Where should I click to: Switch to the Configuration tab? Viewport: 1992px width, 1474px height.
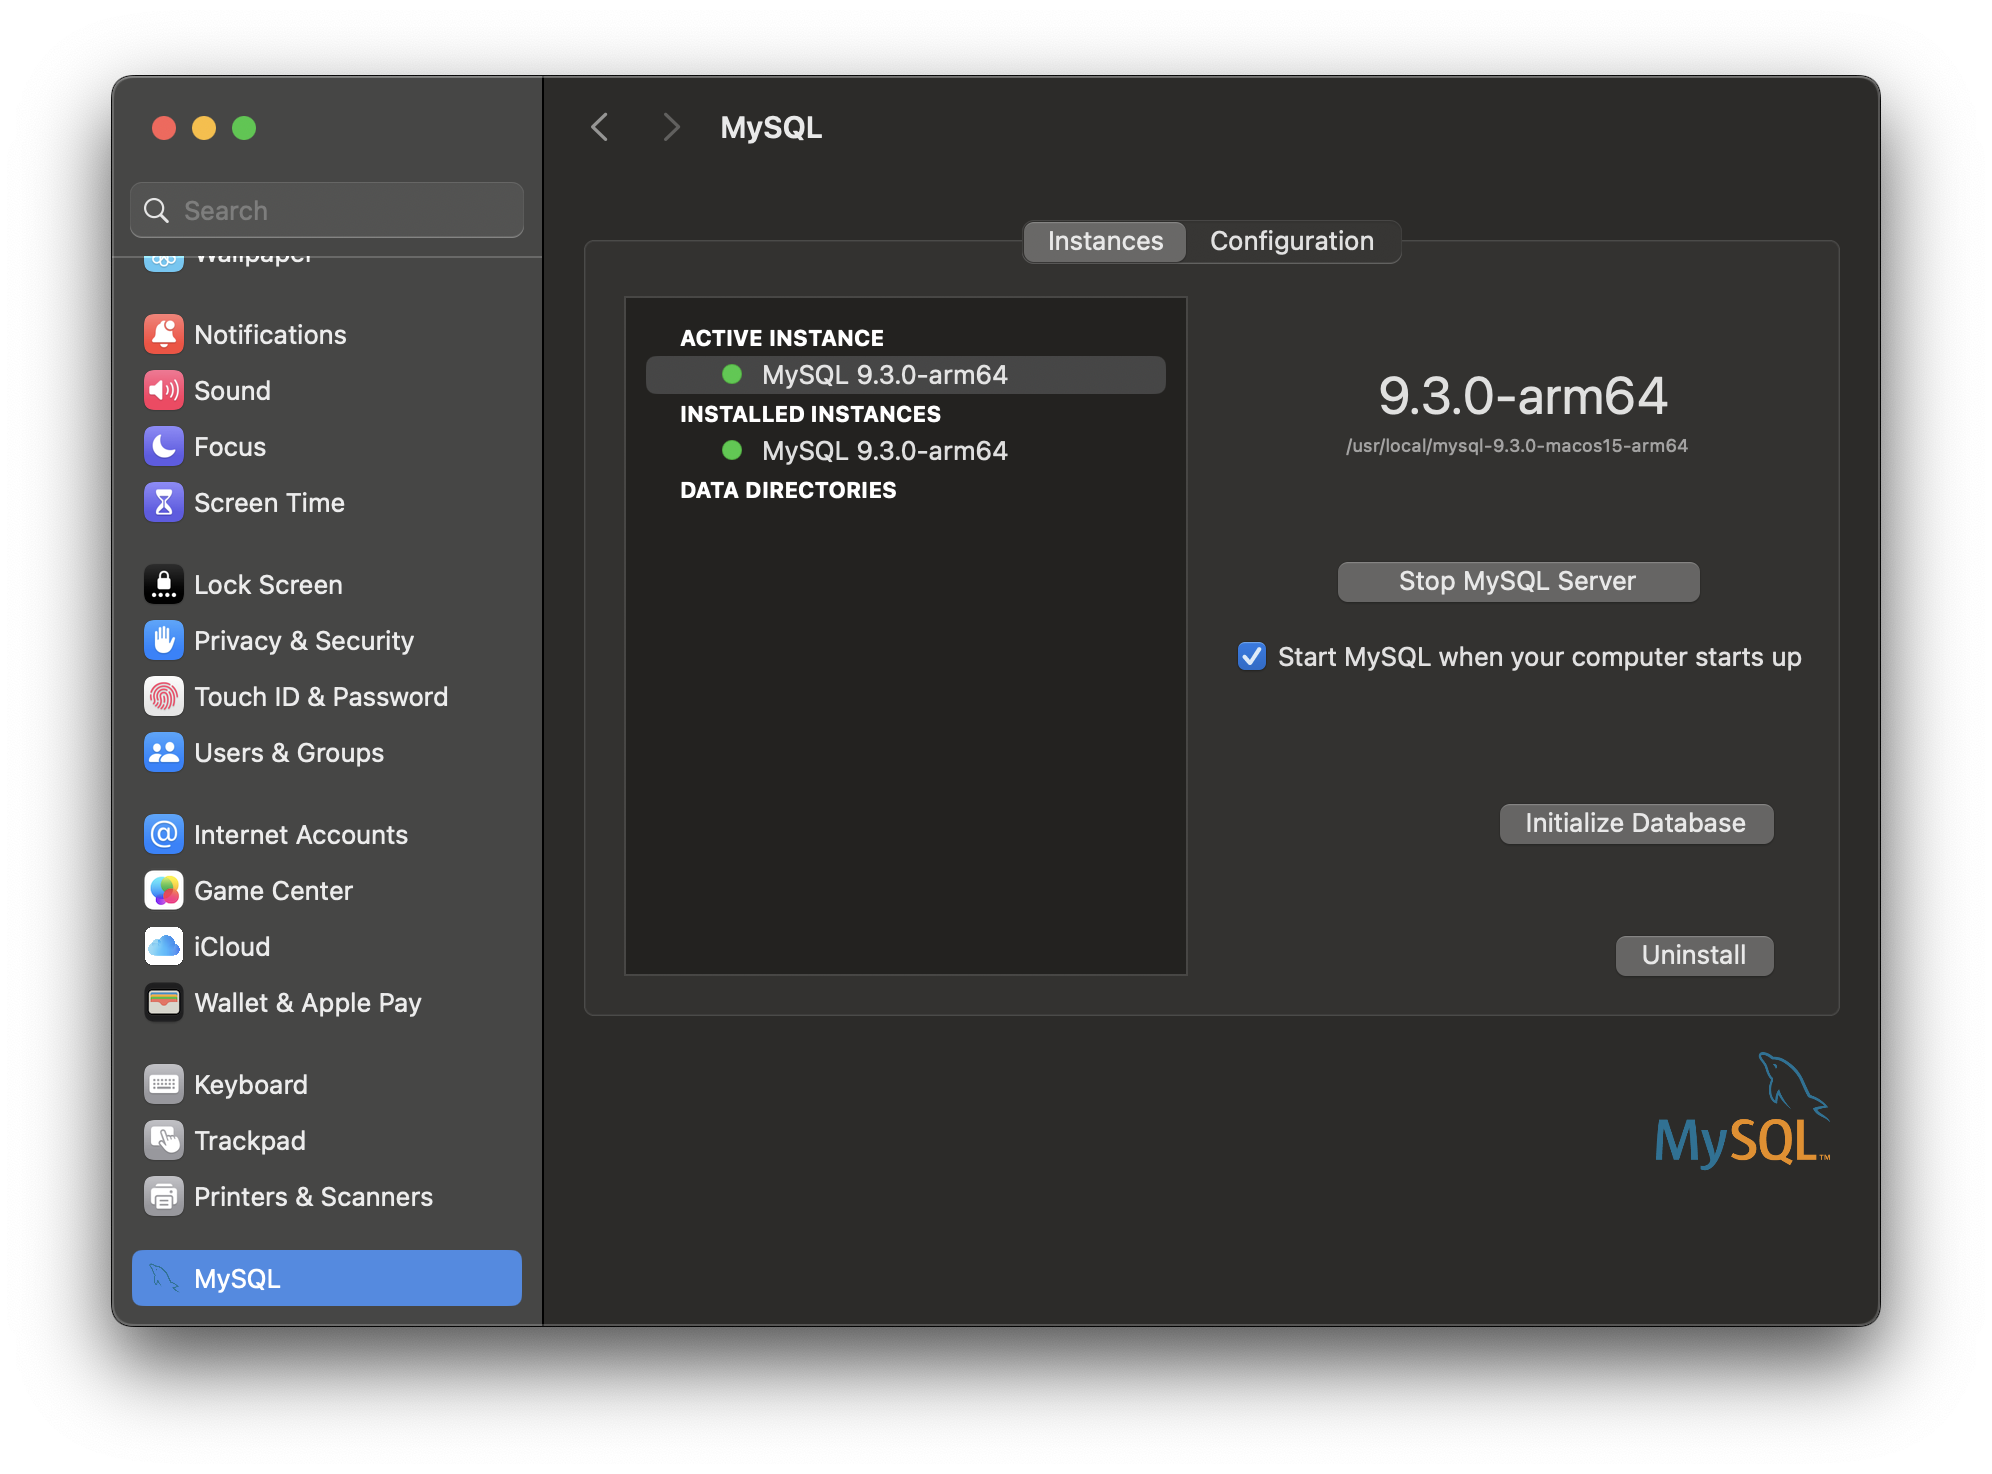click(1291, 242)
